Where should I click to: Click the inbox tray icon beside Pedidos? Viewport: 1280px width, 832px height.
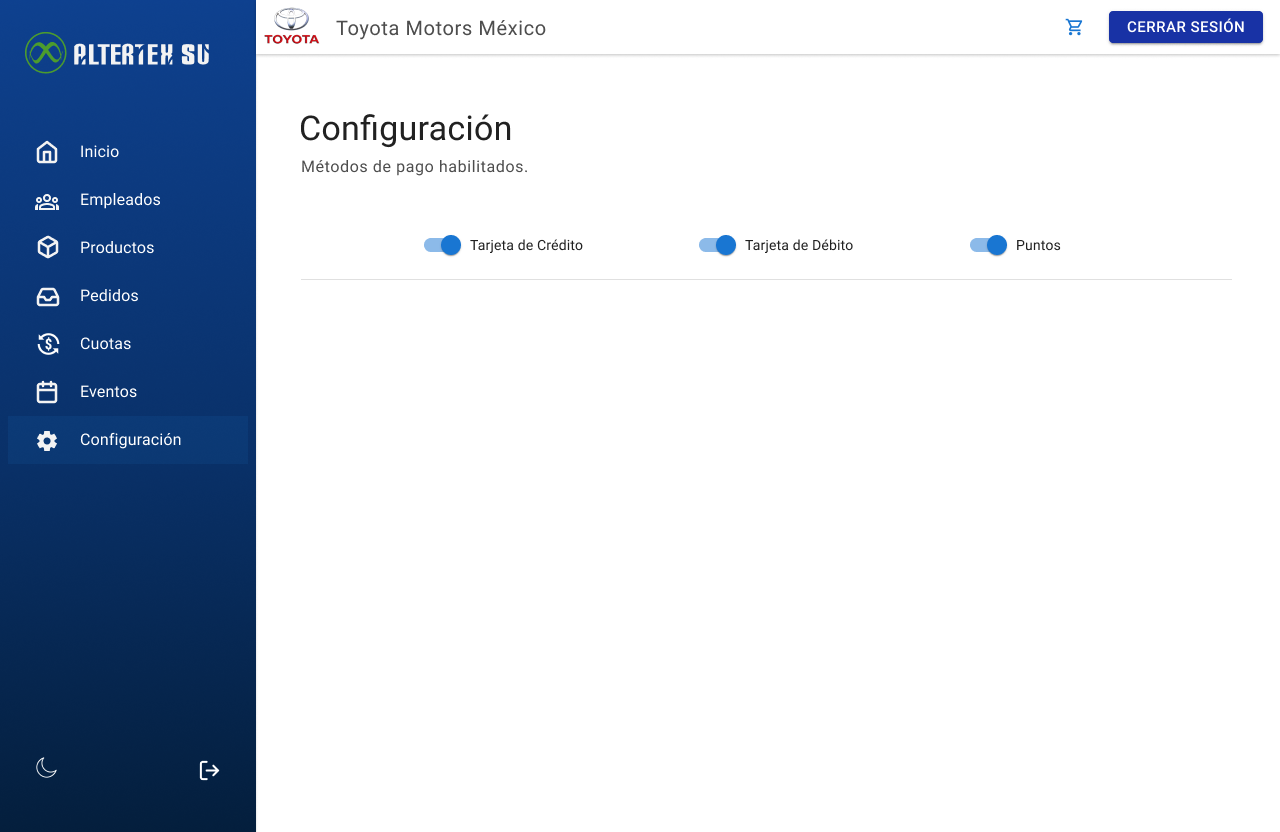click(47, 296)
